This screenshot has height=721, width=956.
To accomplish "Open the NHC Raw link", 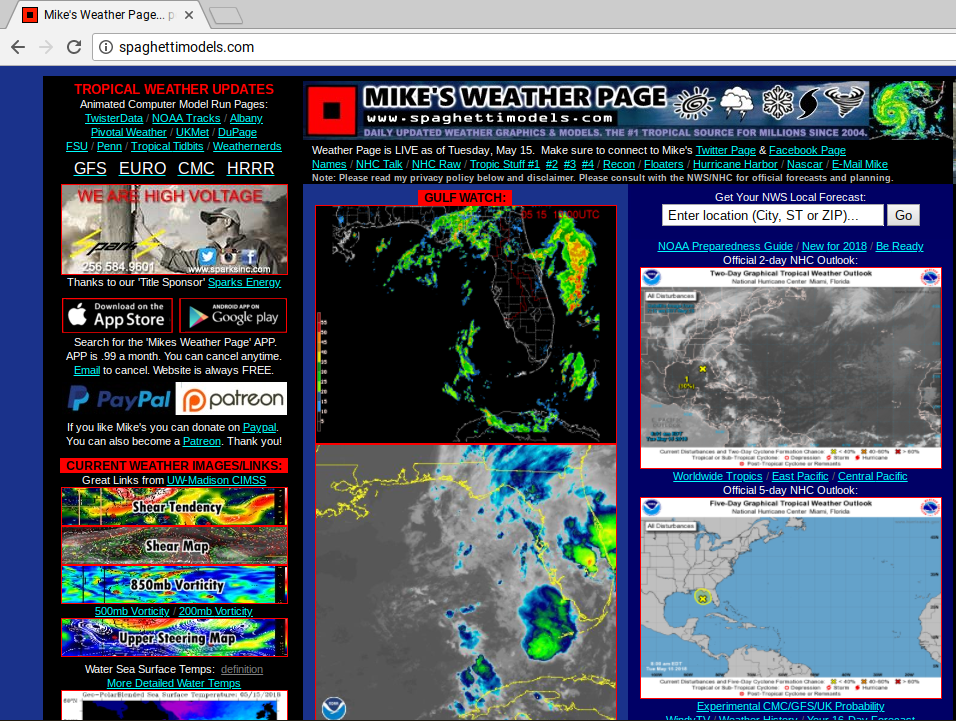I will tap(437, 164).
